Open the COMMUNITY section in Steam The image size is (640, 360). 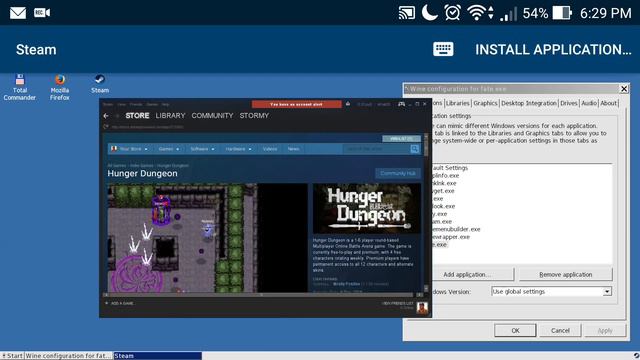coord(212,116)
